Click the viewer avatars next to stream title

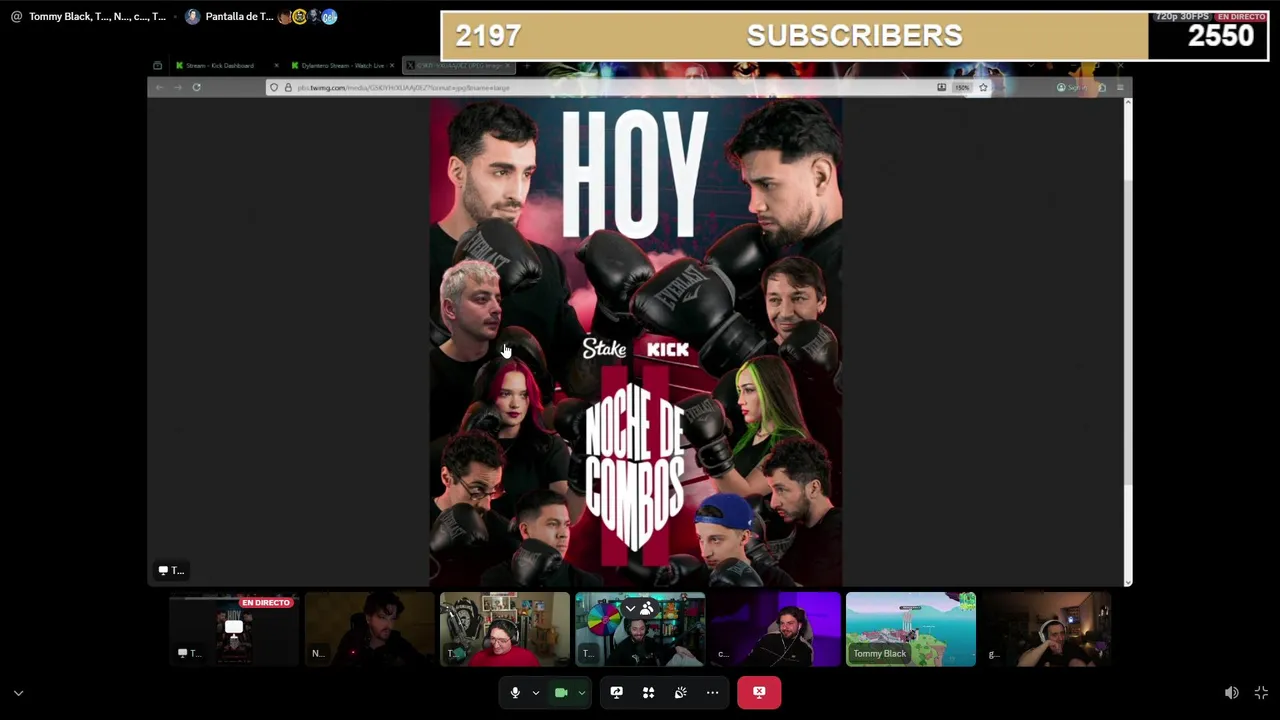pyautogui.click(x=307, y=16)
